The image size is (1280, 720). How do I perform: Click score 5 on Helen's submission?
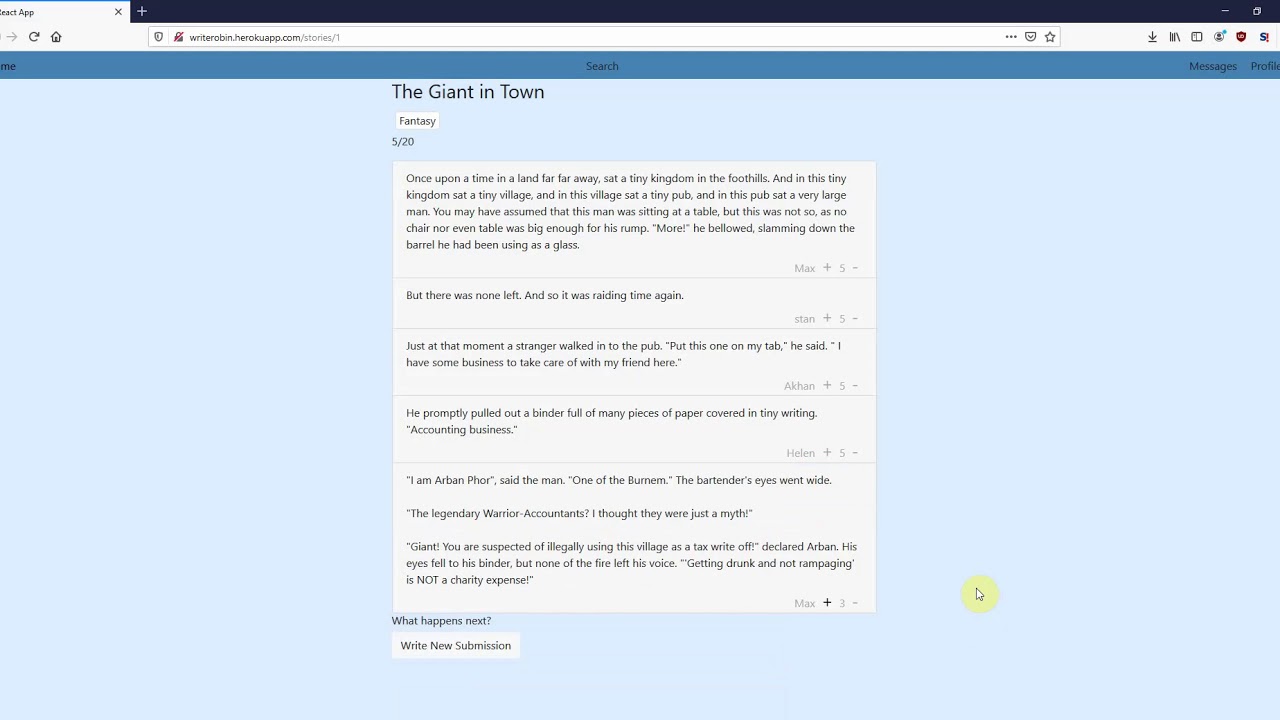tap(842, 453)
